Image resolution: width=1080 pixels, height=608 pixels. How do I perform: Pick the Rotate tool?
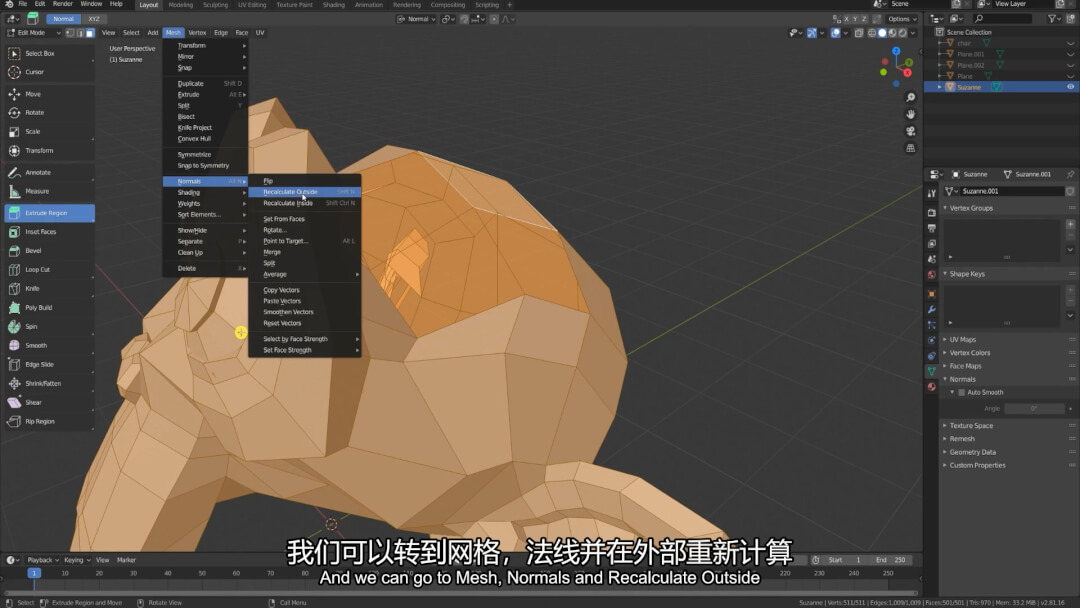tap(49, 112)
